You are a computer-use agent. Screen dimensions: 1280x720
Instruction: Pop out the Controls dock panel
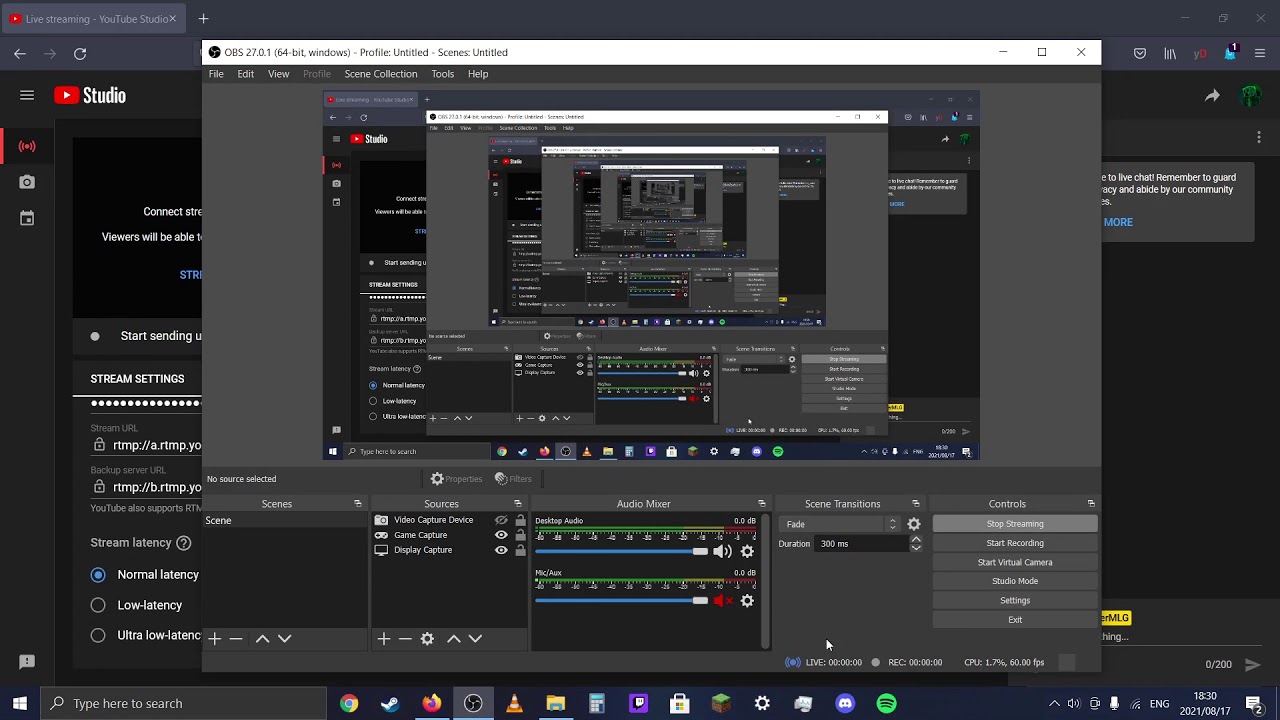point(1091,504)
